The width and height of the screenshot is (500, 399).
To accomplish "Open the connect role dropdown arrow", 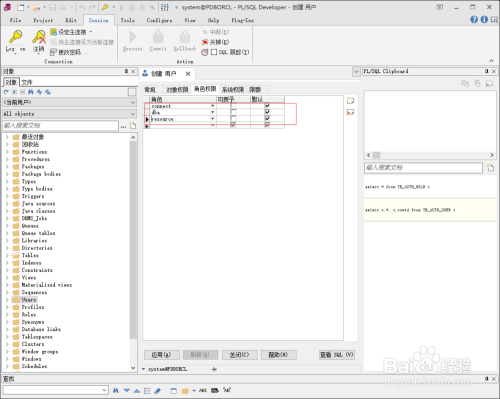I will [212, 106].
